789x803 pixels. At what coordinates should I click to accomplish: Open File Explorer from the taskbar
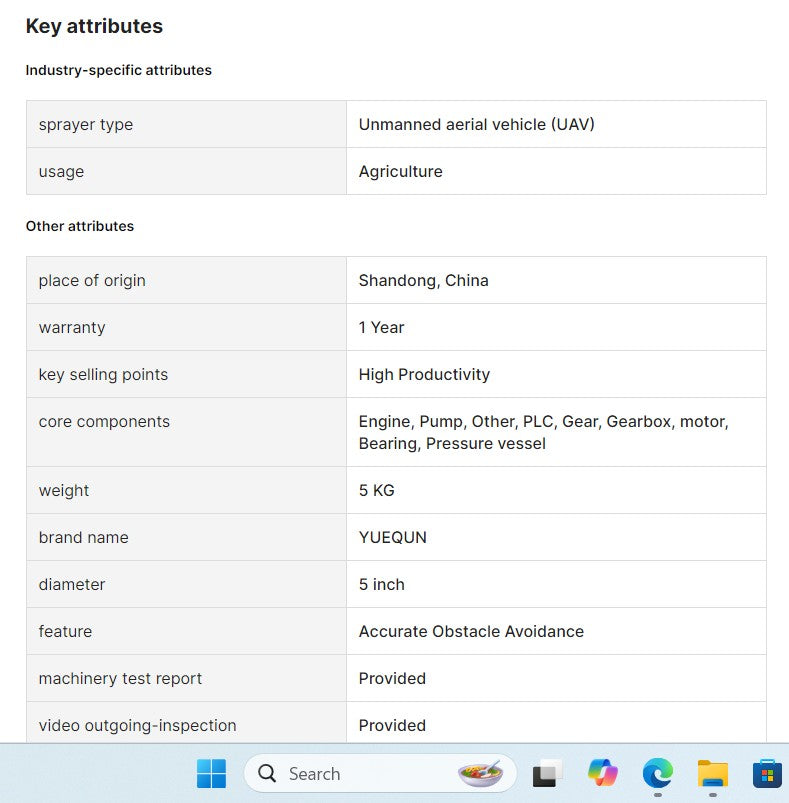tap(712, 773)
